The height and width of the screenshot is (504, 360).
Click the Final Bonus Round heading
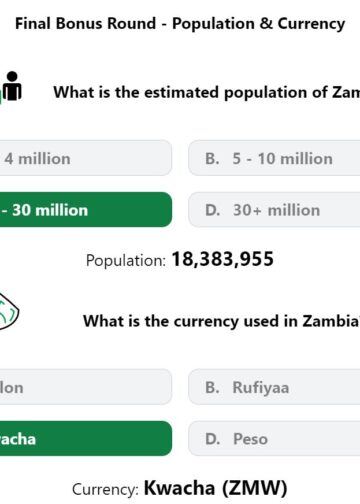(180, 24)
